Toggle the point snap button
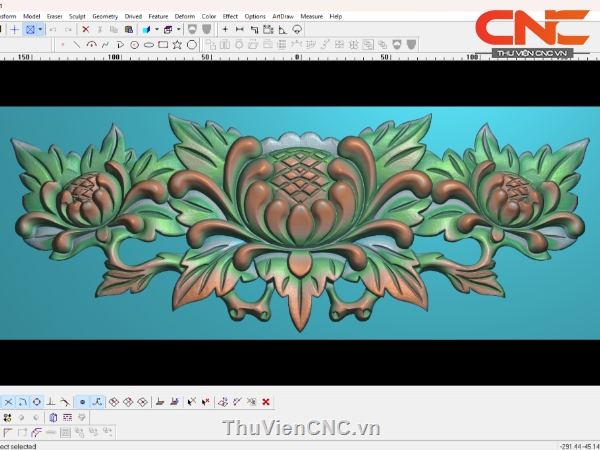Viewport: 600px width, 450px height. coord(82,402)
